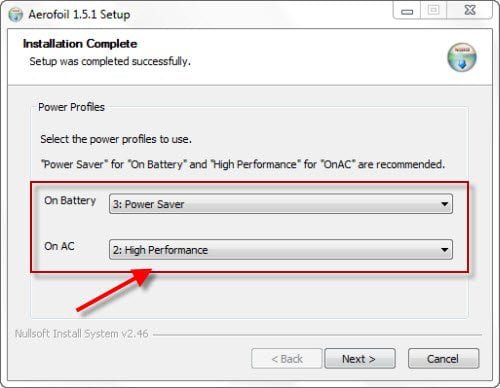Screen dimensions: 500x388
Task: Expand the On Battery dropdown arrow
Action: pos(444,204)
